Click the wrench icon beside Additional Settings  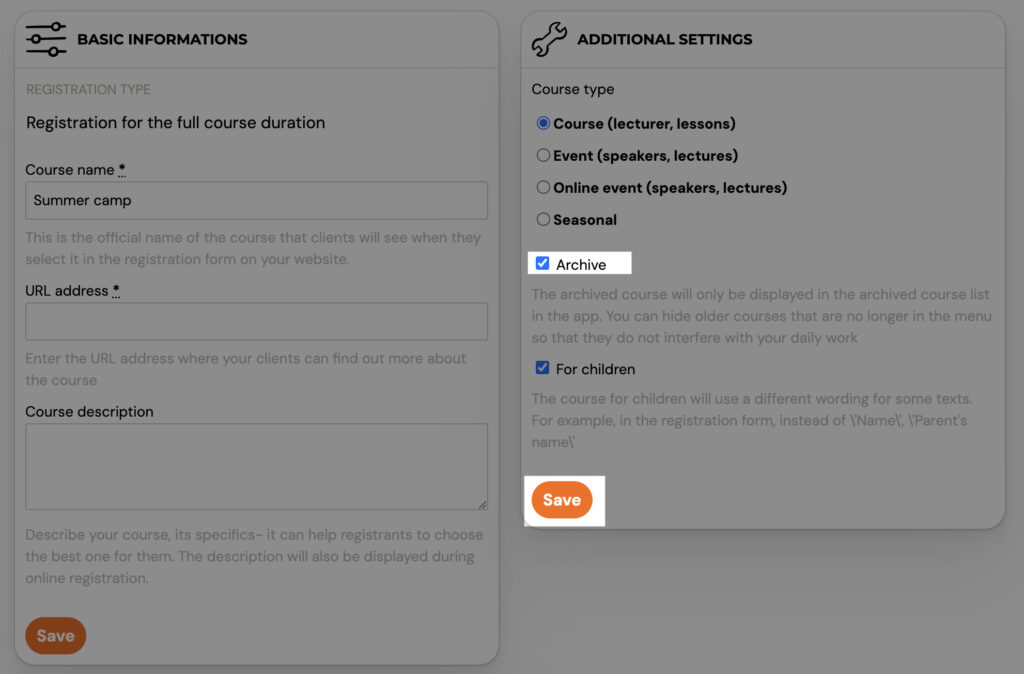click(x=549, y=39)
